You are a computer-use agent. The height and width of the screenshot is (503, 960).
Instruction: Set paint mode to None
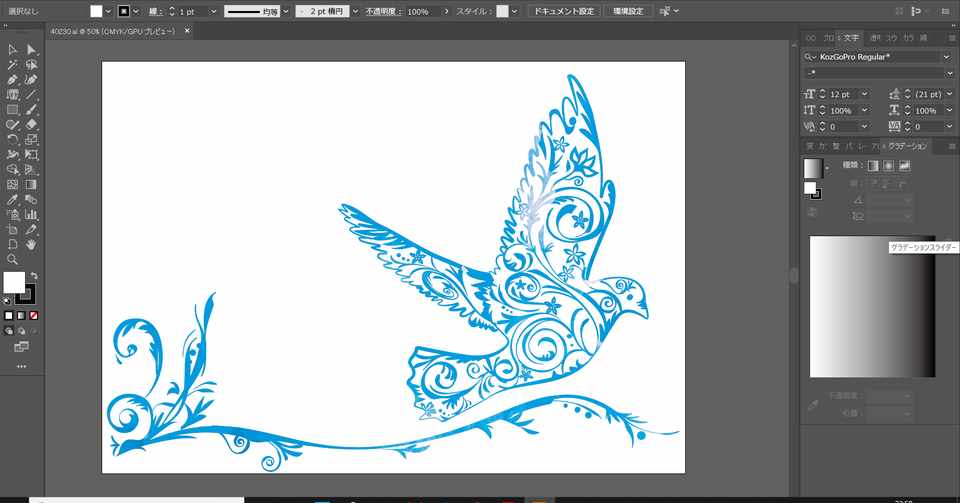tap(34, 316)
